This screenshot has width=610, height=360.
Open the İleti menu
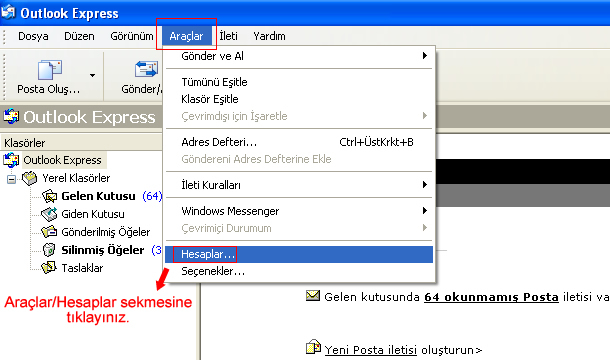(228, 36)
